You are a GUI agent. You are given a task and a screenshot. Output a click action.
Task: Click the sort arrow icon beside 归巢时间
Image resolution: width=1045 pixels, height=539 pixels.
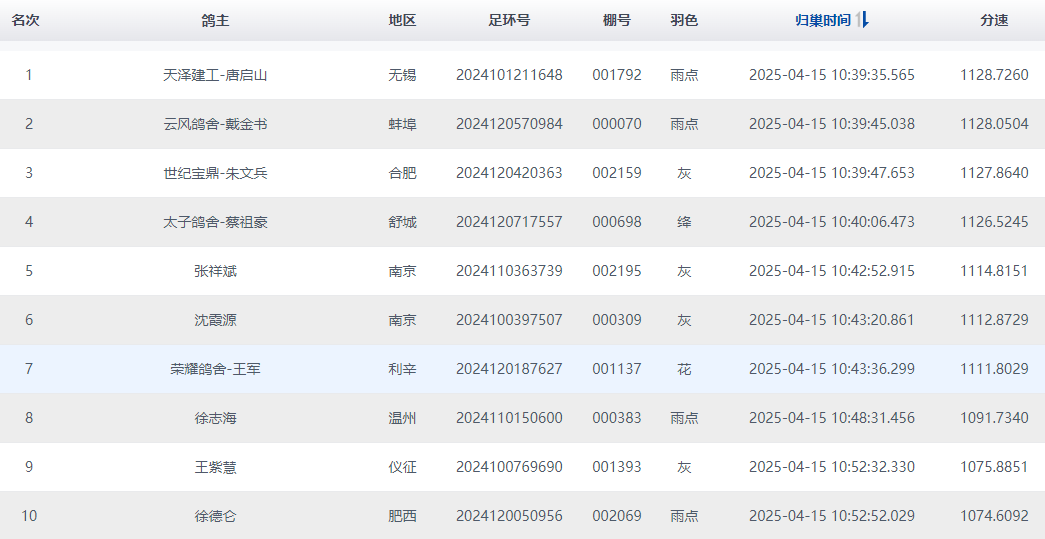pos(862,20)
